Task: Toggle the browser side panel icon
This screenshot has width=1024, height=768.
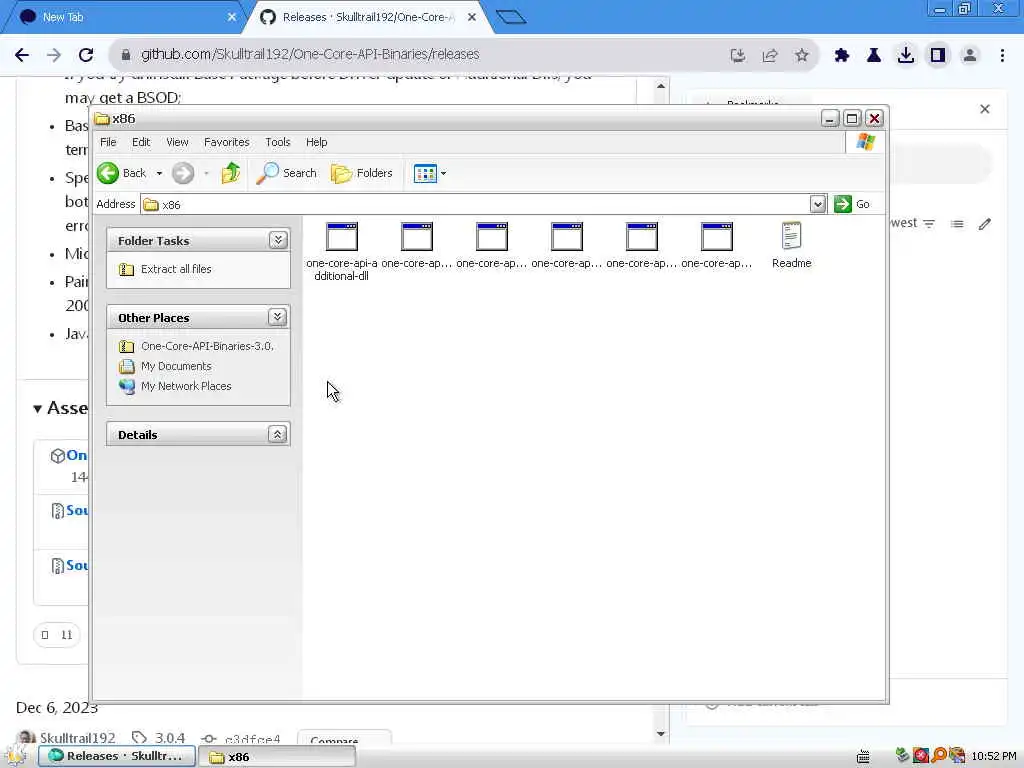Action: (938, 56)
